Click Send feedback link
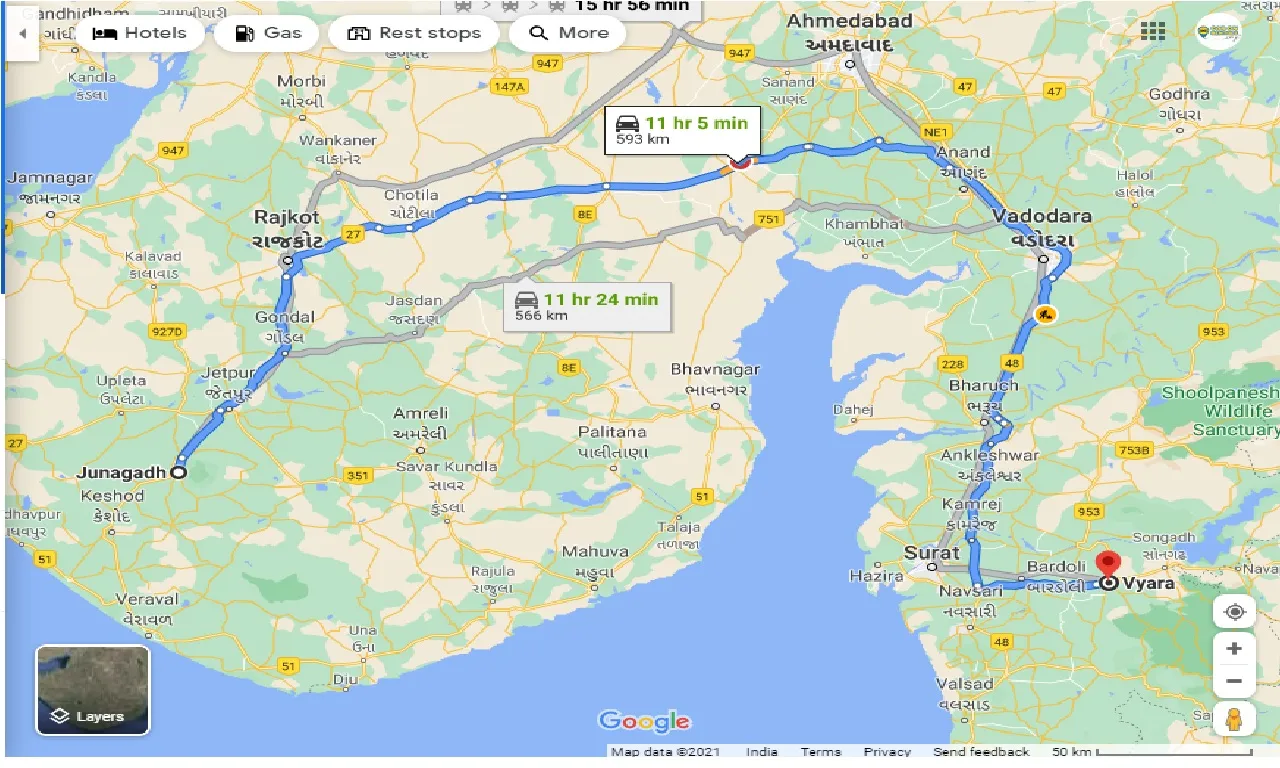The height and width of the screenshot is (768, 1280). [980, 752]
